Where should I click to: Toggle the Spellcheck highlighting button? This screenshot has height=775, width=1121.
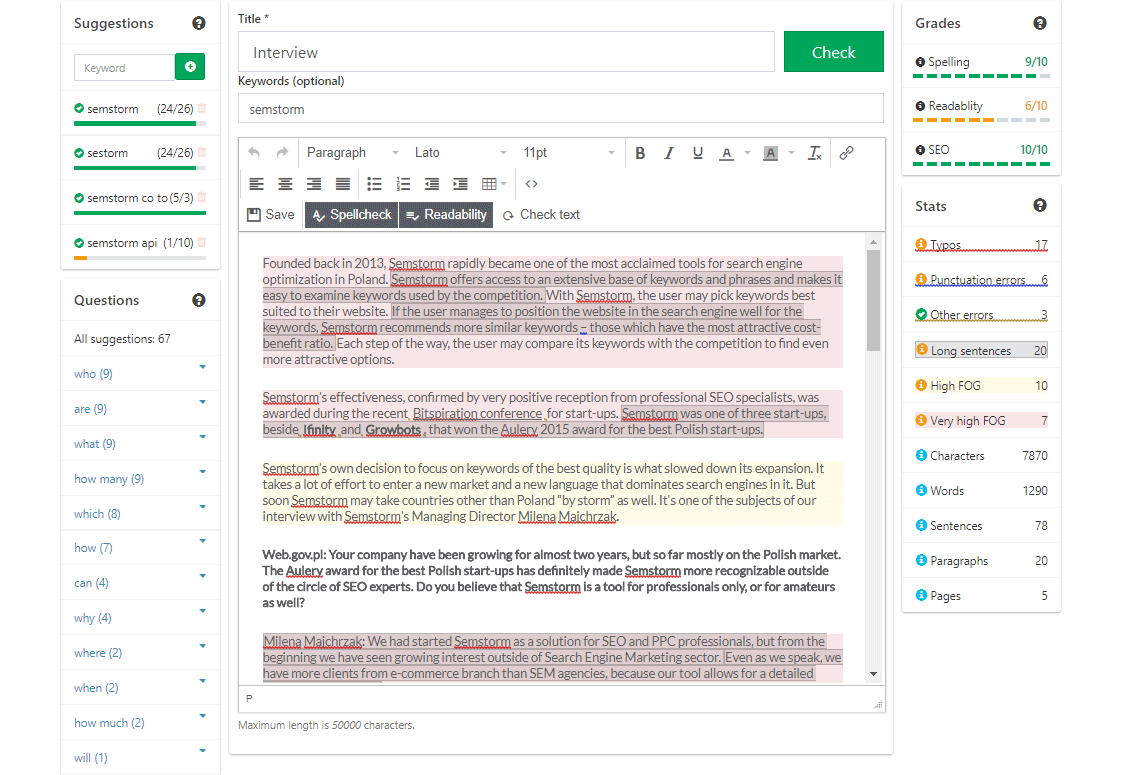(x=351, y=215)
